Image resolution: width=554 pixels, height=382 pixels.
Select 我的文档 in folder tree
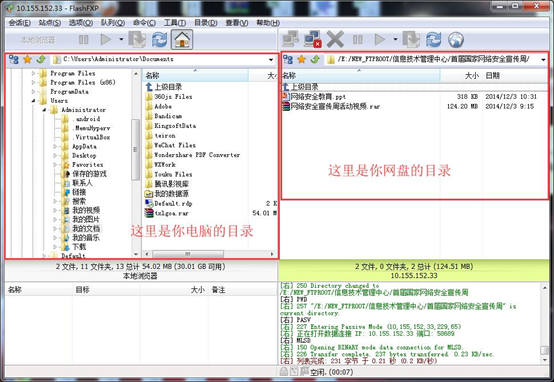coord(86,228)
